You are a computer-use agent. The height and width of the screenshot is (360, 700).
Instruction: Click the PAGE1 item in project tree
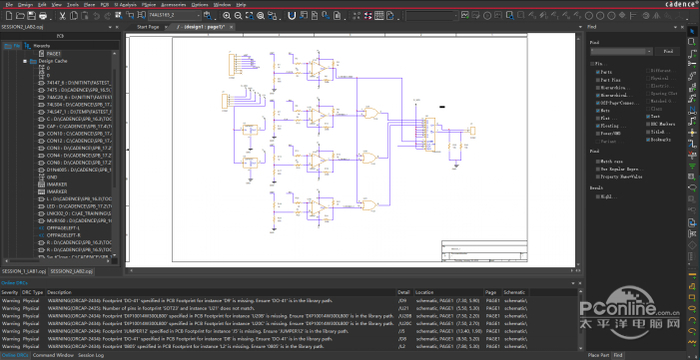pyautogui.click(x=53, y=54)
